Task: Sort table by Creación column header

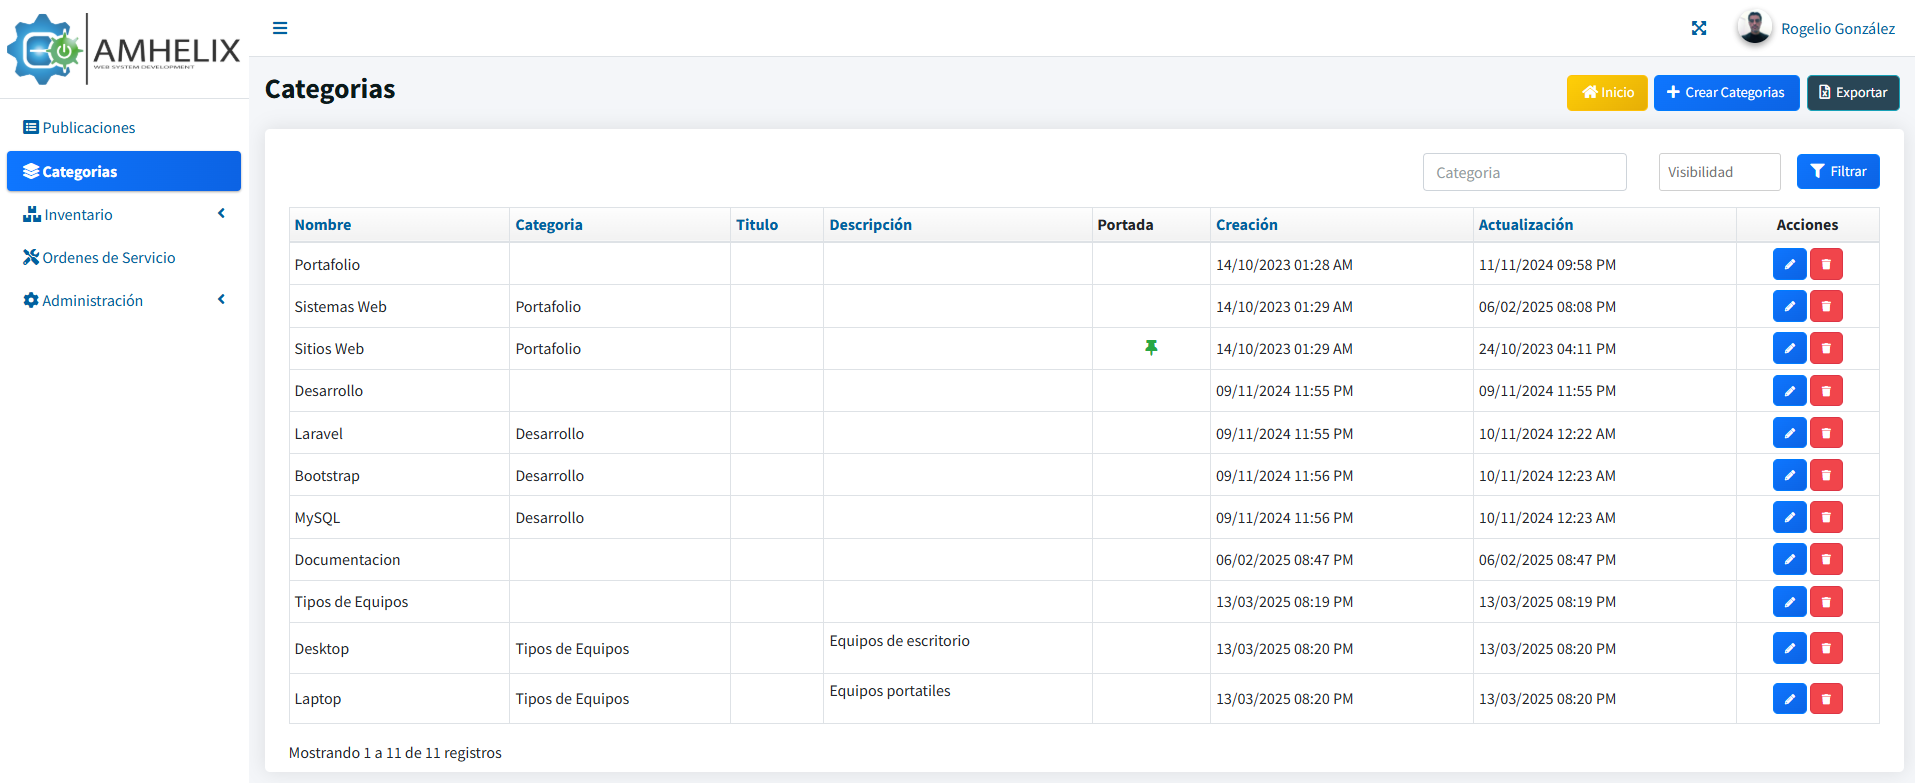Action: coord(1246,225)
